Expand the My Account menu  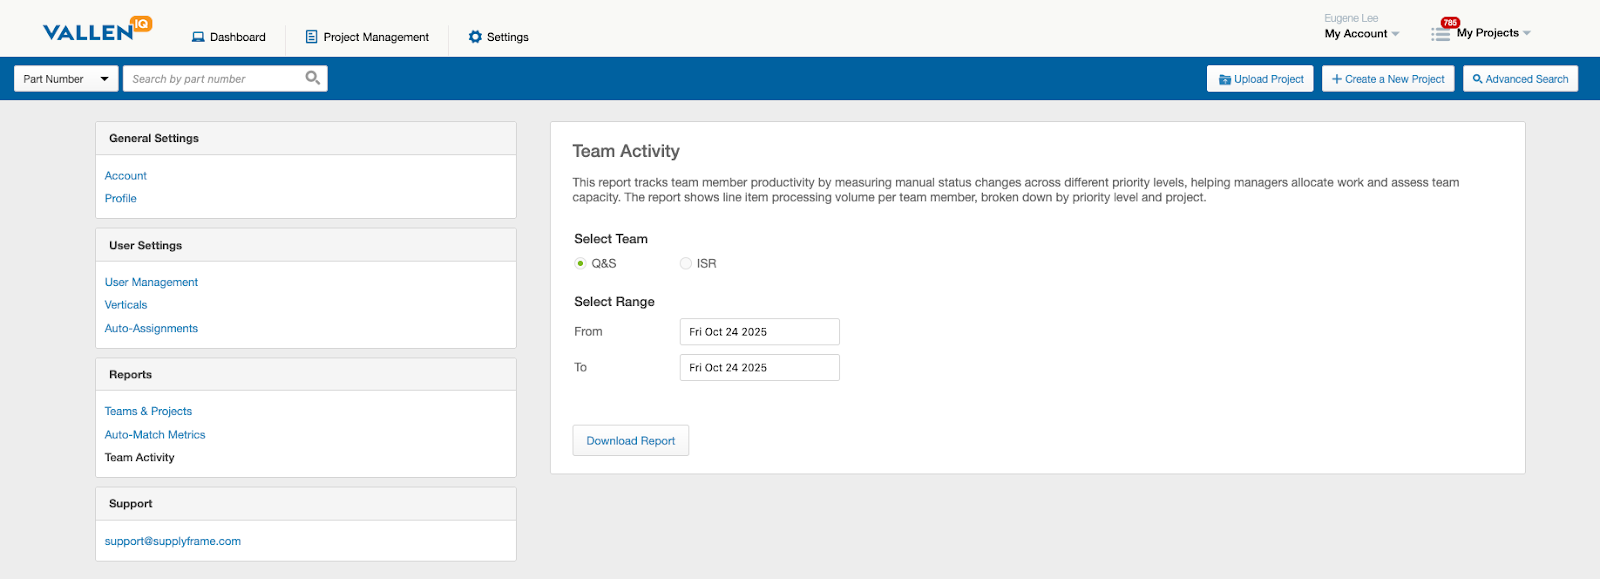(x=1361, y=33)
